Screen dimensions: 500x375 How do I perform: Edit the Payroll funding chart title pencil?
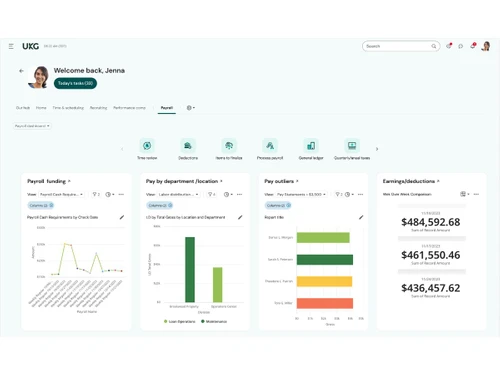tap(122, 217)
